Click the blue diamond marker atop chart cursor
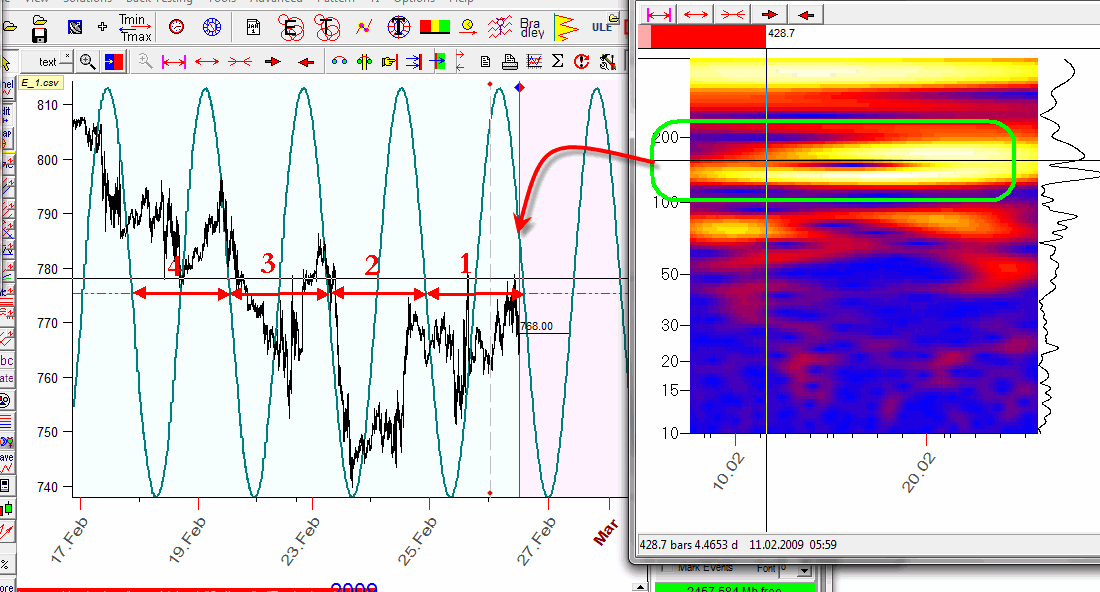This screenshot has height=592, width=1100. click(x=519, y=87)
